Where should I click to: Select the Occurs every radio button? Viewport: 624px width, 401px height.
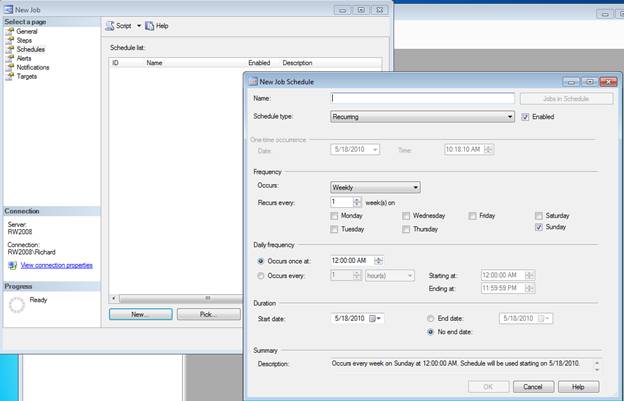[261, 275]
